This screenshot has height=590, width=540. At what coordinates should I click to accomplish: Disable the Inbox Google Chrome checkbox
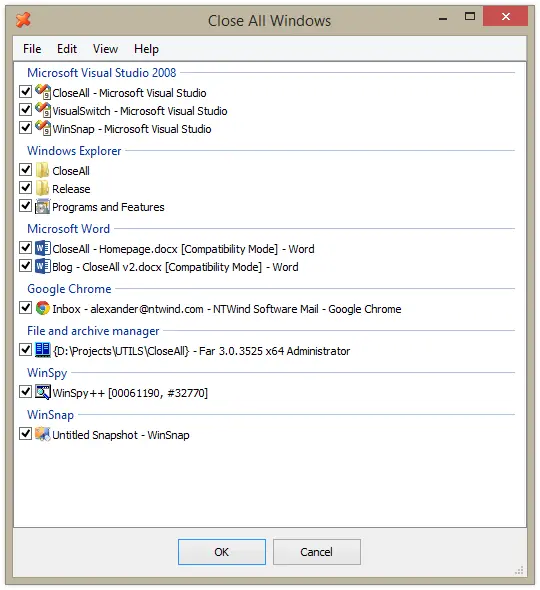pyautogui.click(x=26, y=307)
